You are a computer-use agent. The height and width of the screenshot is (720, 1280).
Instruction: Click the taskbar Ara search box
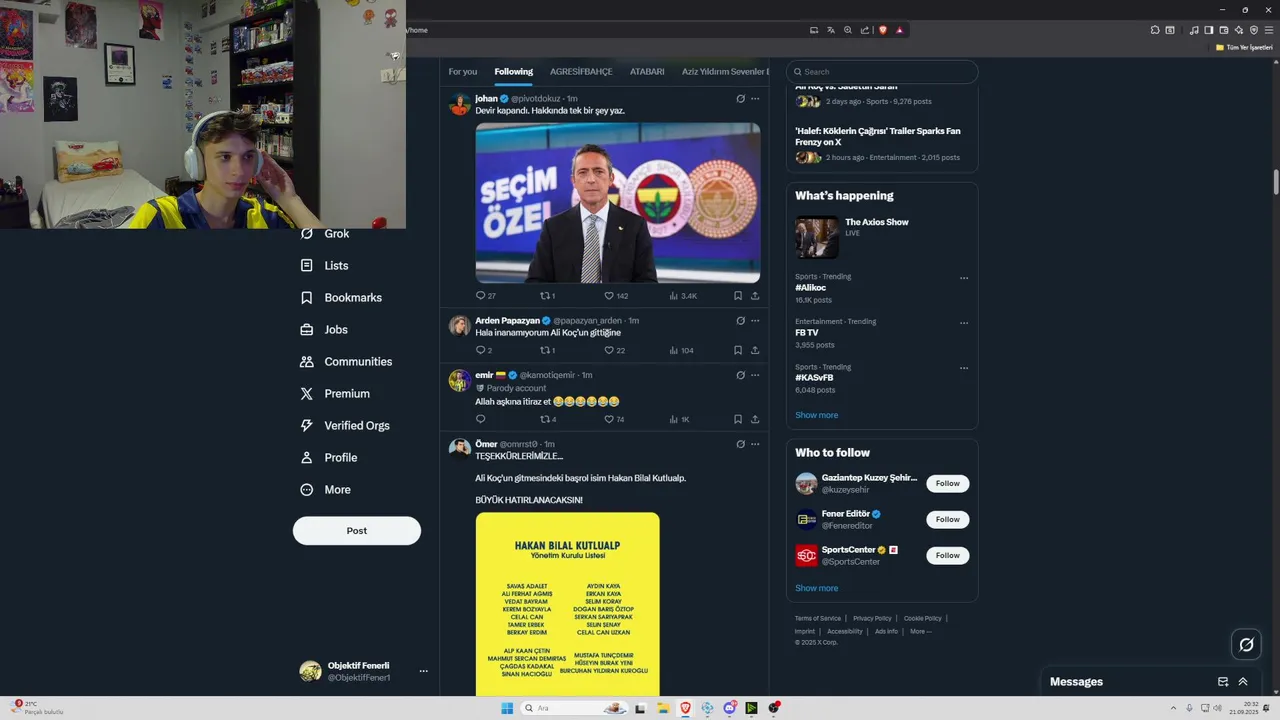point(576,708)
